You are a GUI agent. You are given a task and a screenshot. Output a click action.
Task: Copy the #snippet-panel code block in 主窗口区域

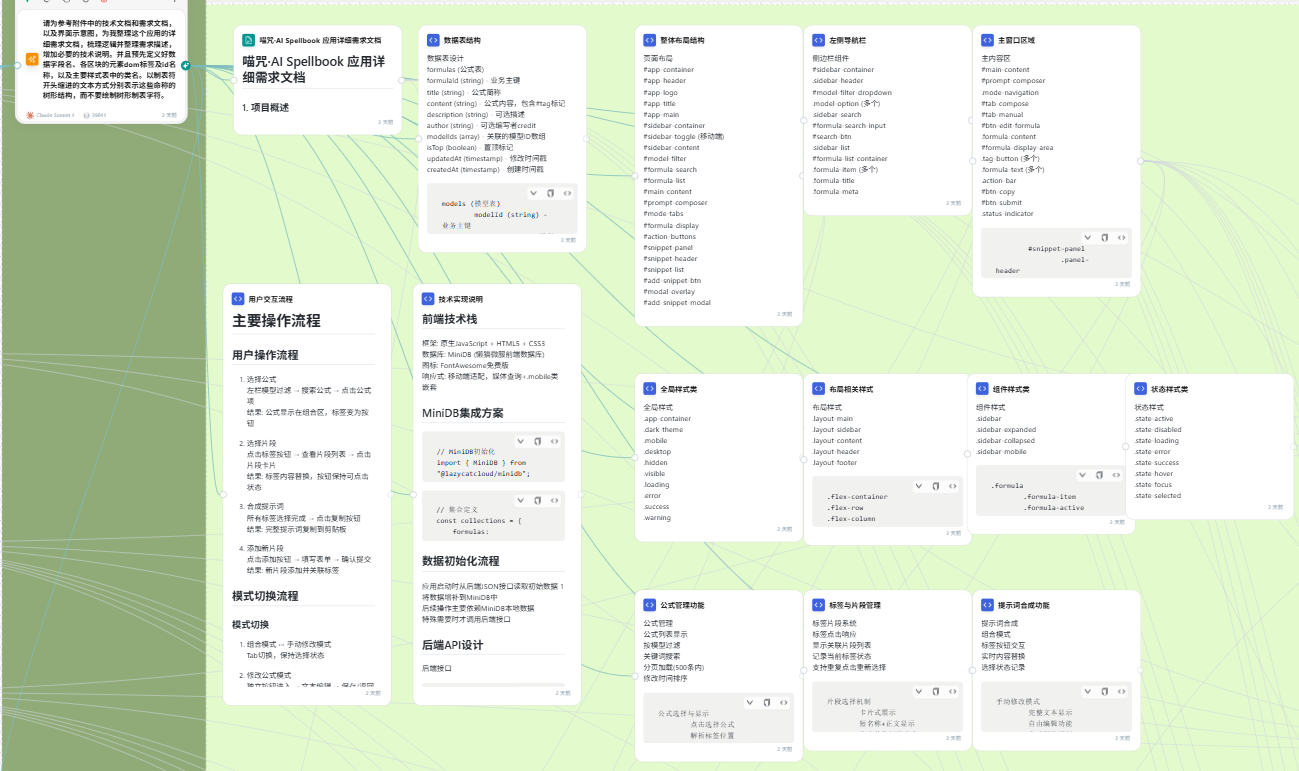(x=1105, y=238)
